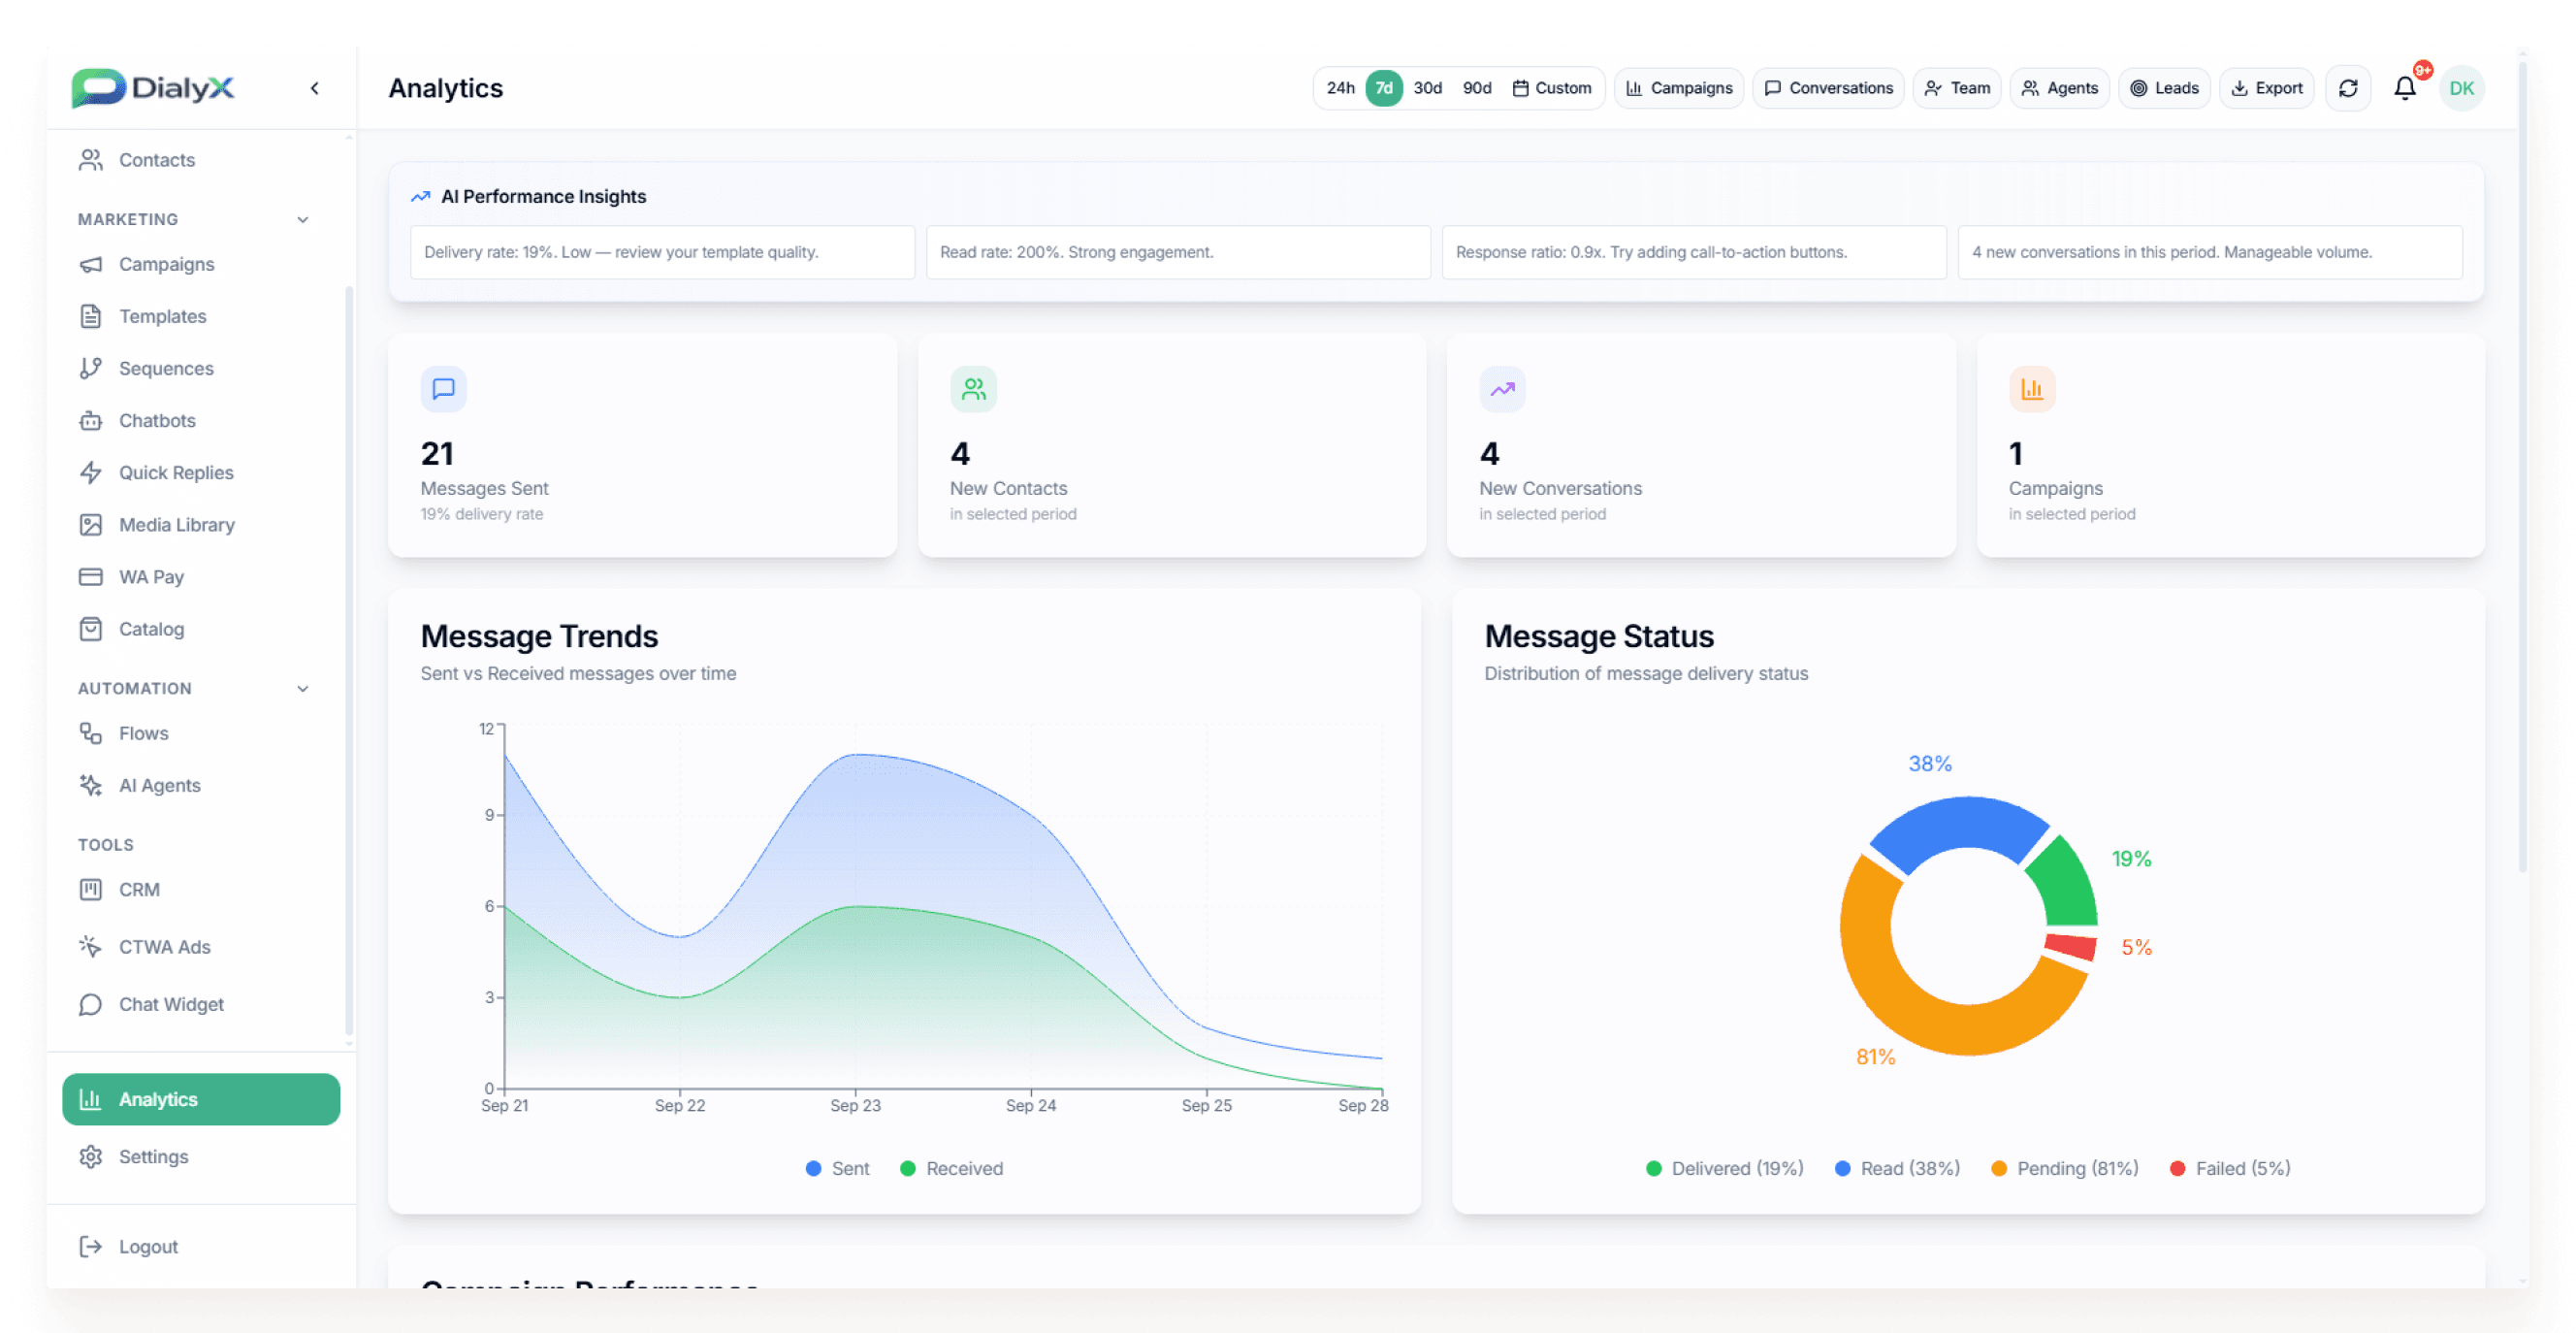
Task: Open the Media Library page
Action: pos(200,525)
